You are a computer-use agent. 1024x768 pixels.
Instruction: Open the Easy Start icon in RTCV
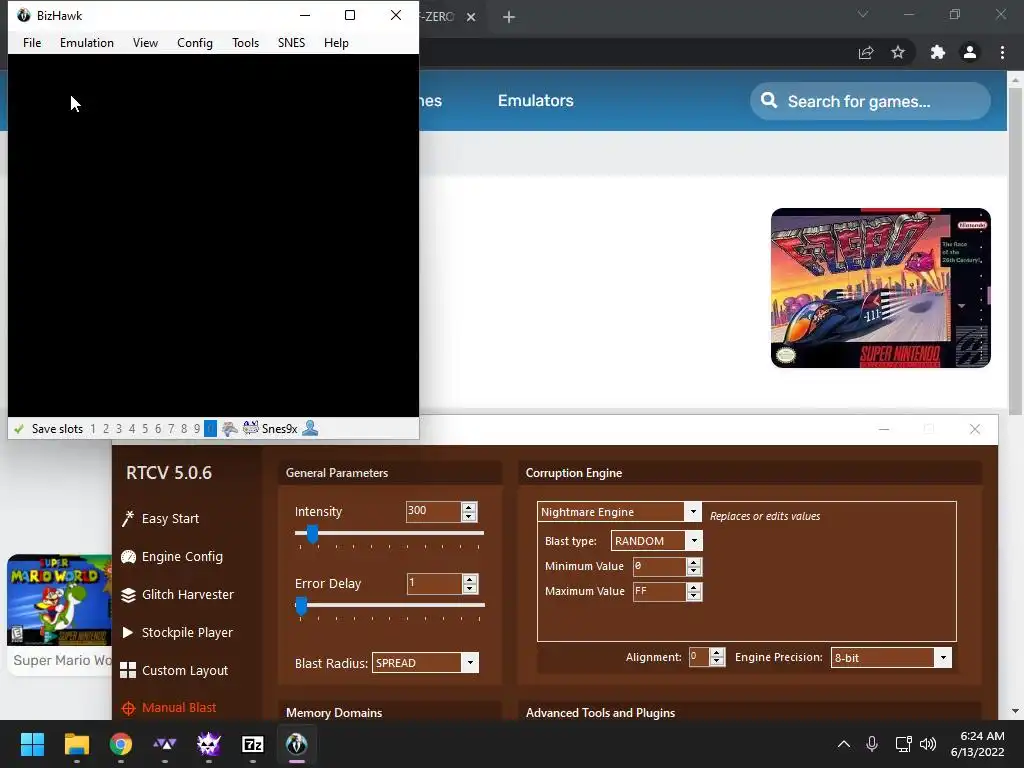coord(128,519)
